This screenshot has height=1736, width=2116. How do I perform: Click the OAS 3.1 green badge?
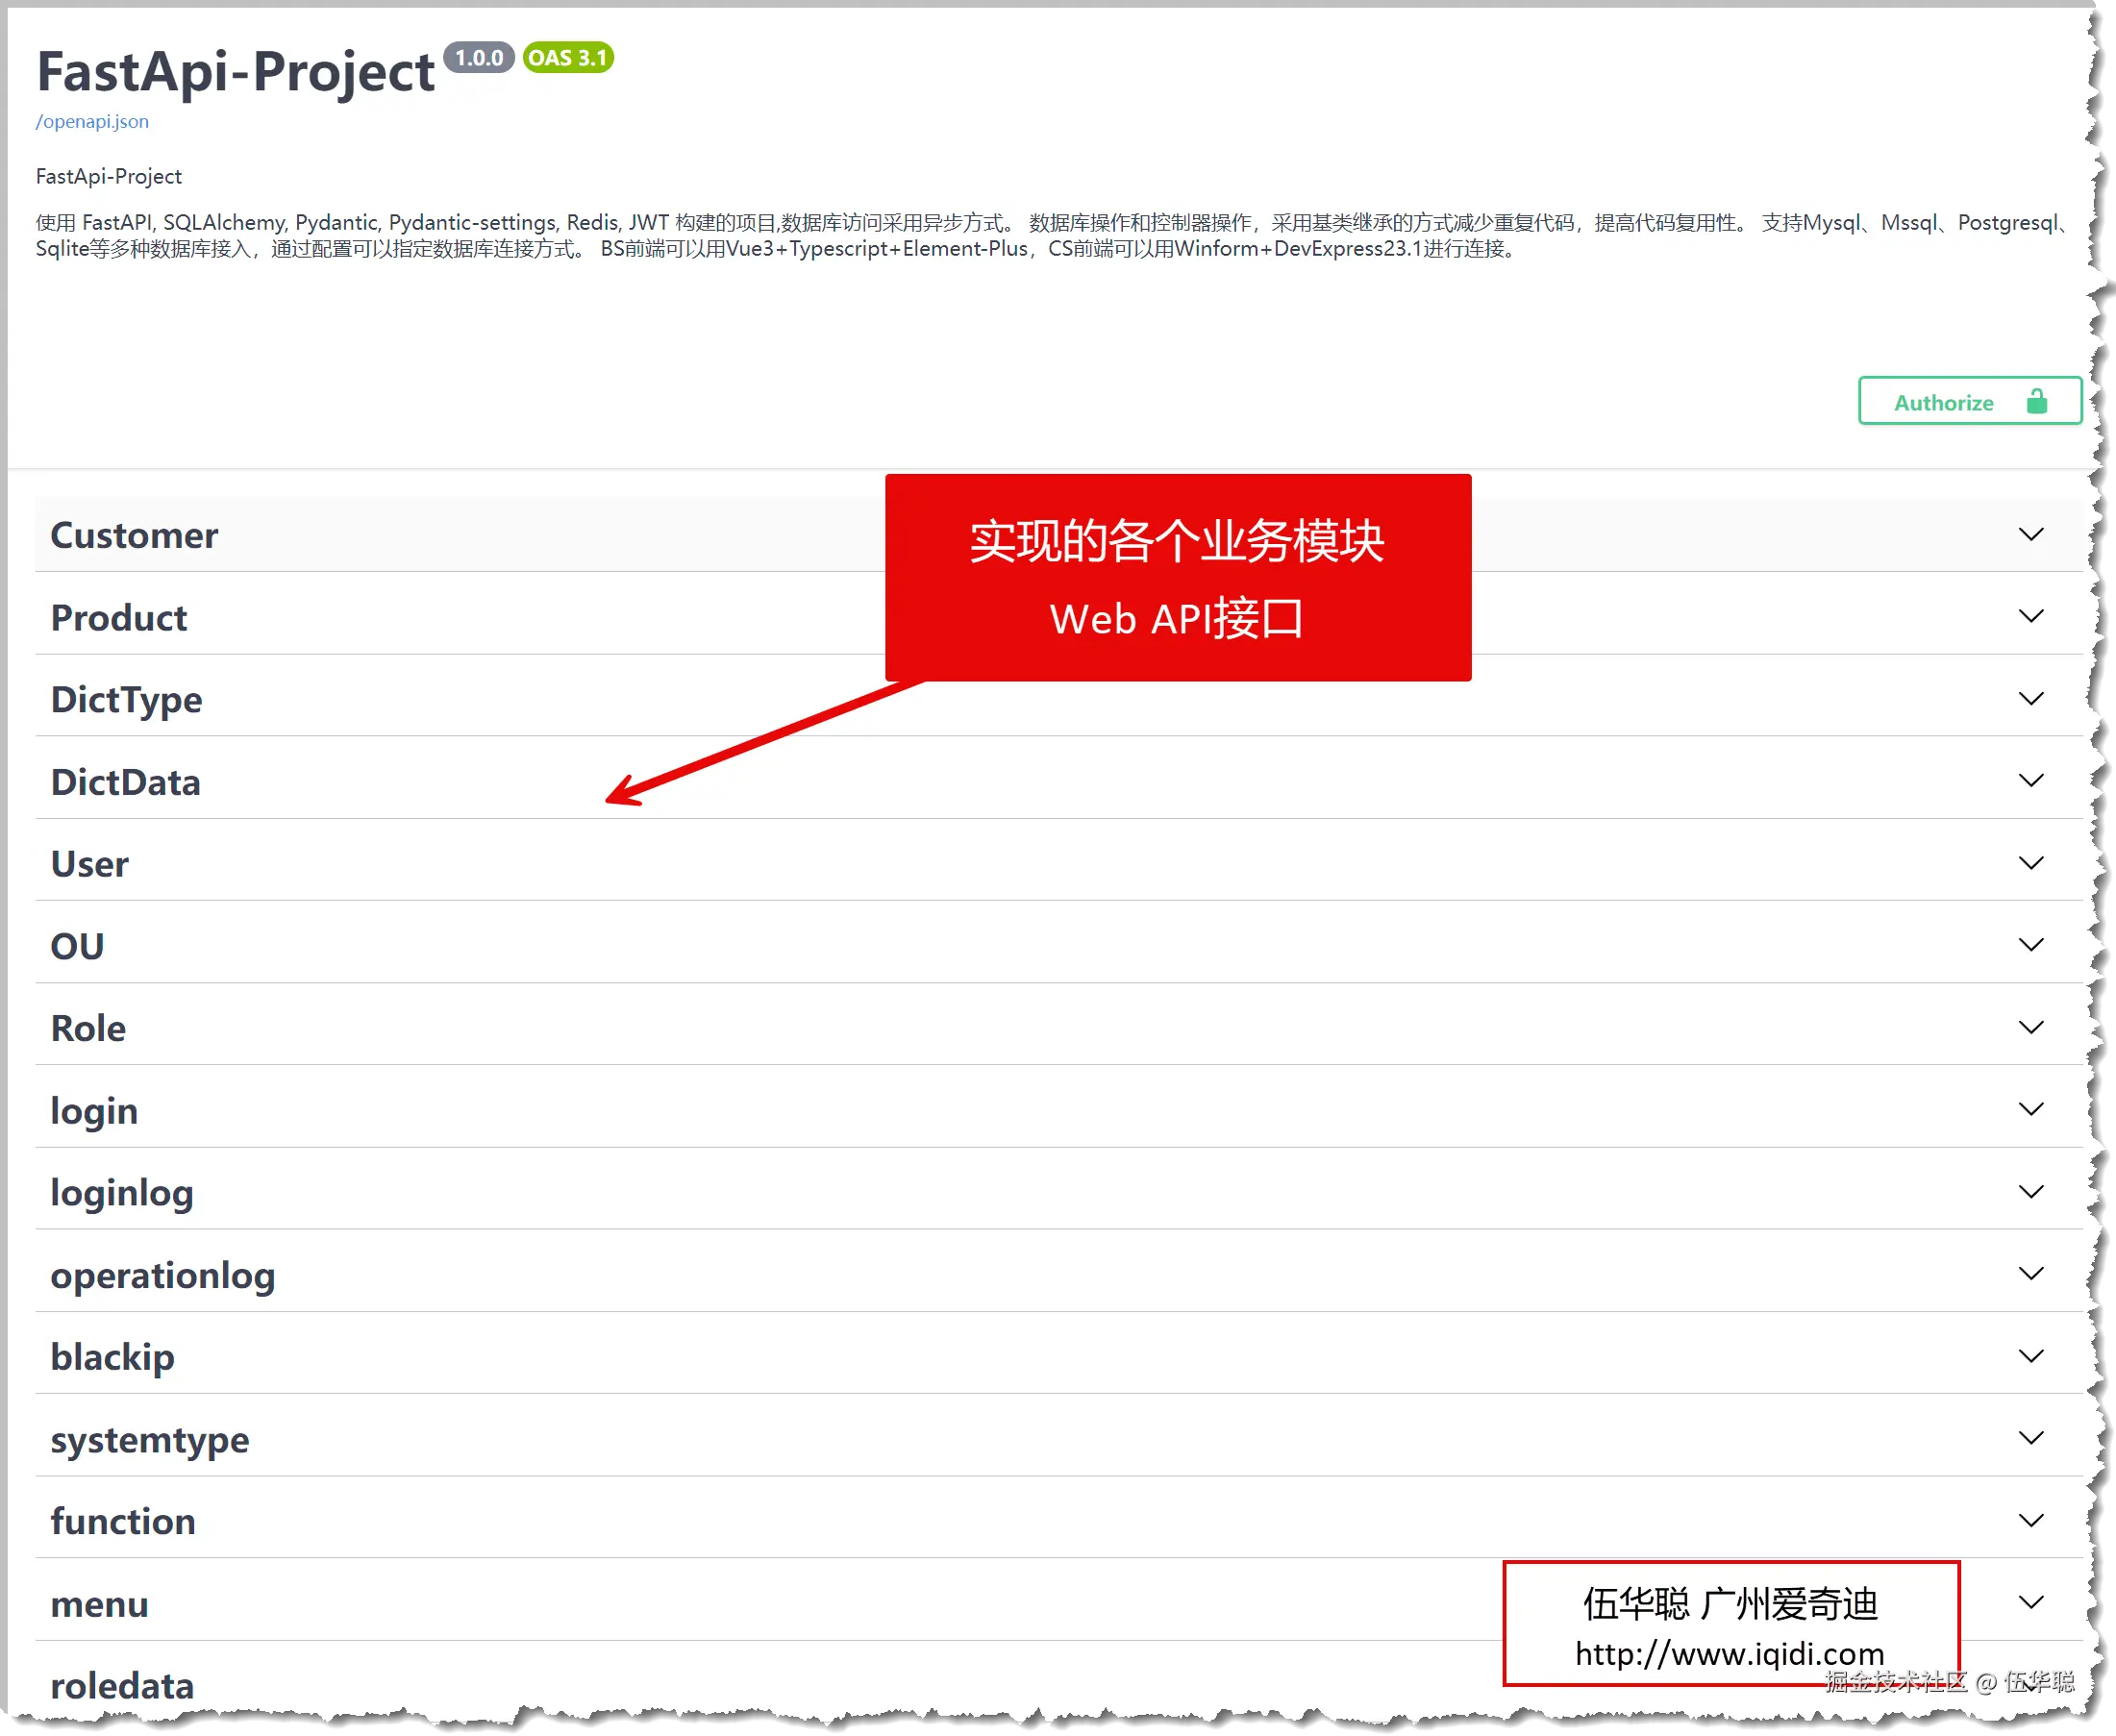pyautogui.click(x=567, y=58)
